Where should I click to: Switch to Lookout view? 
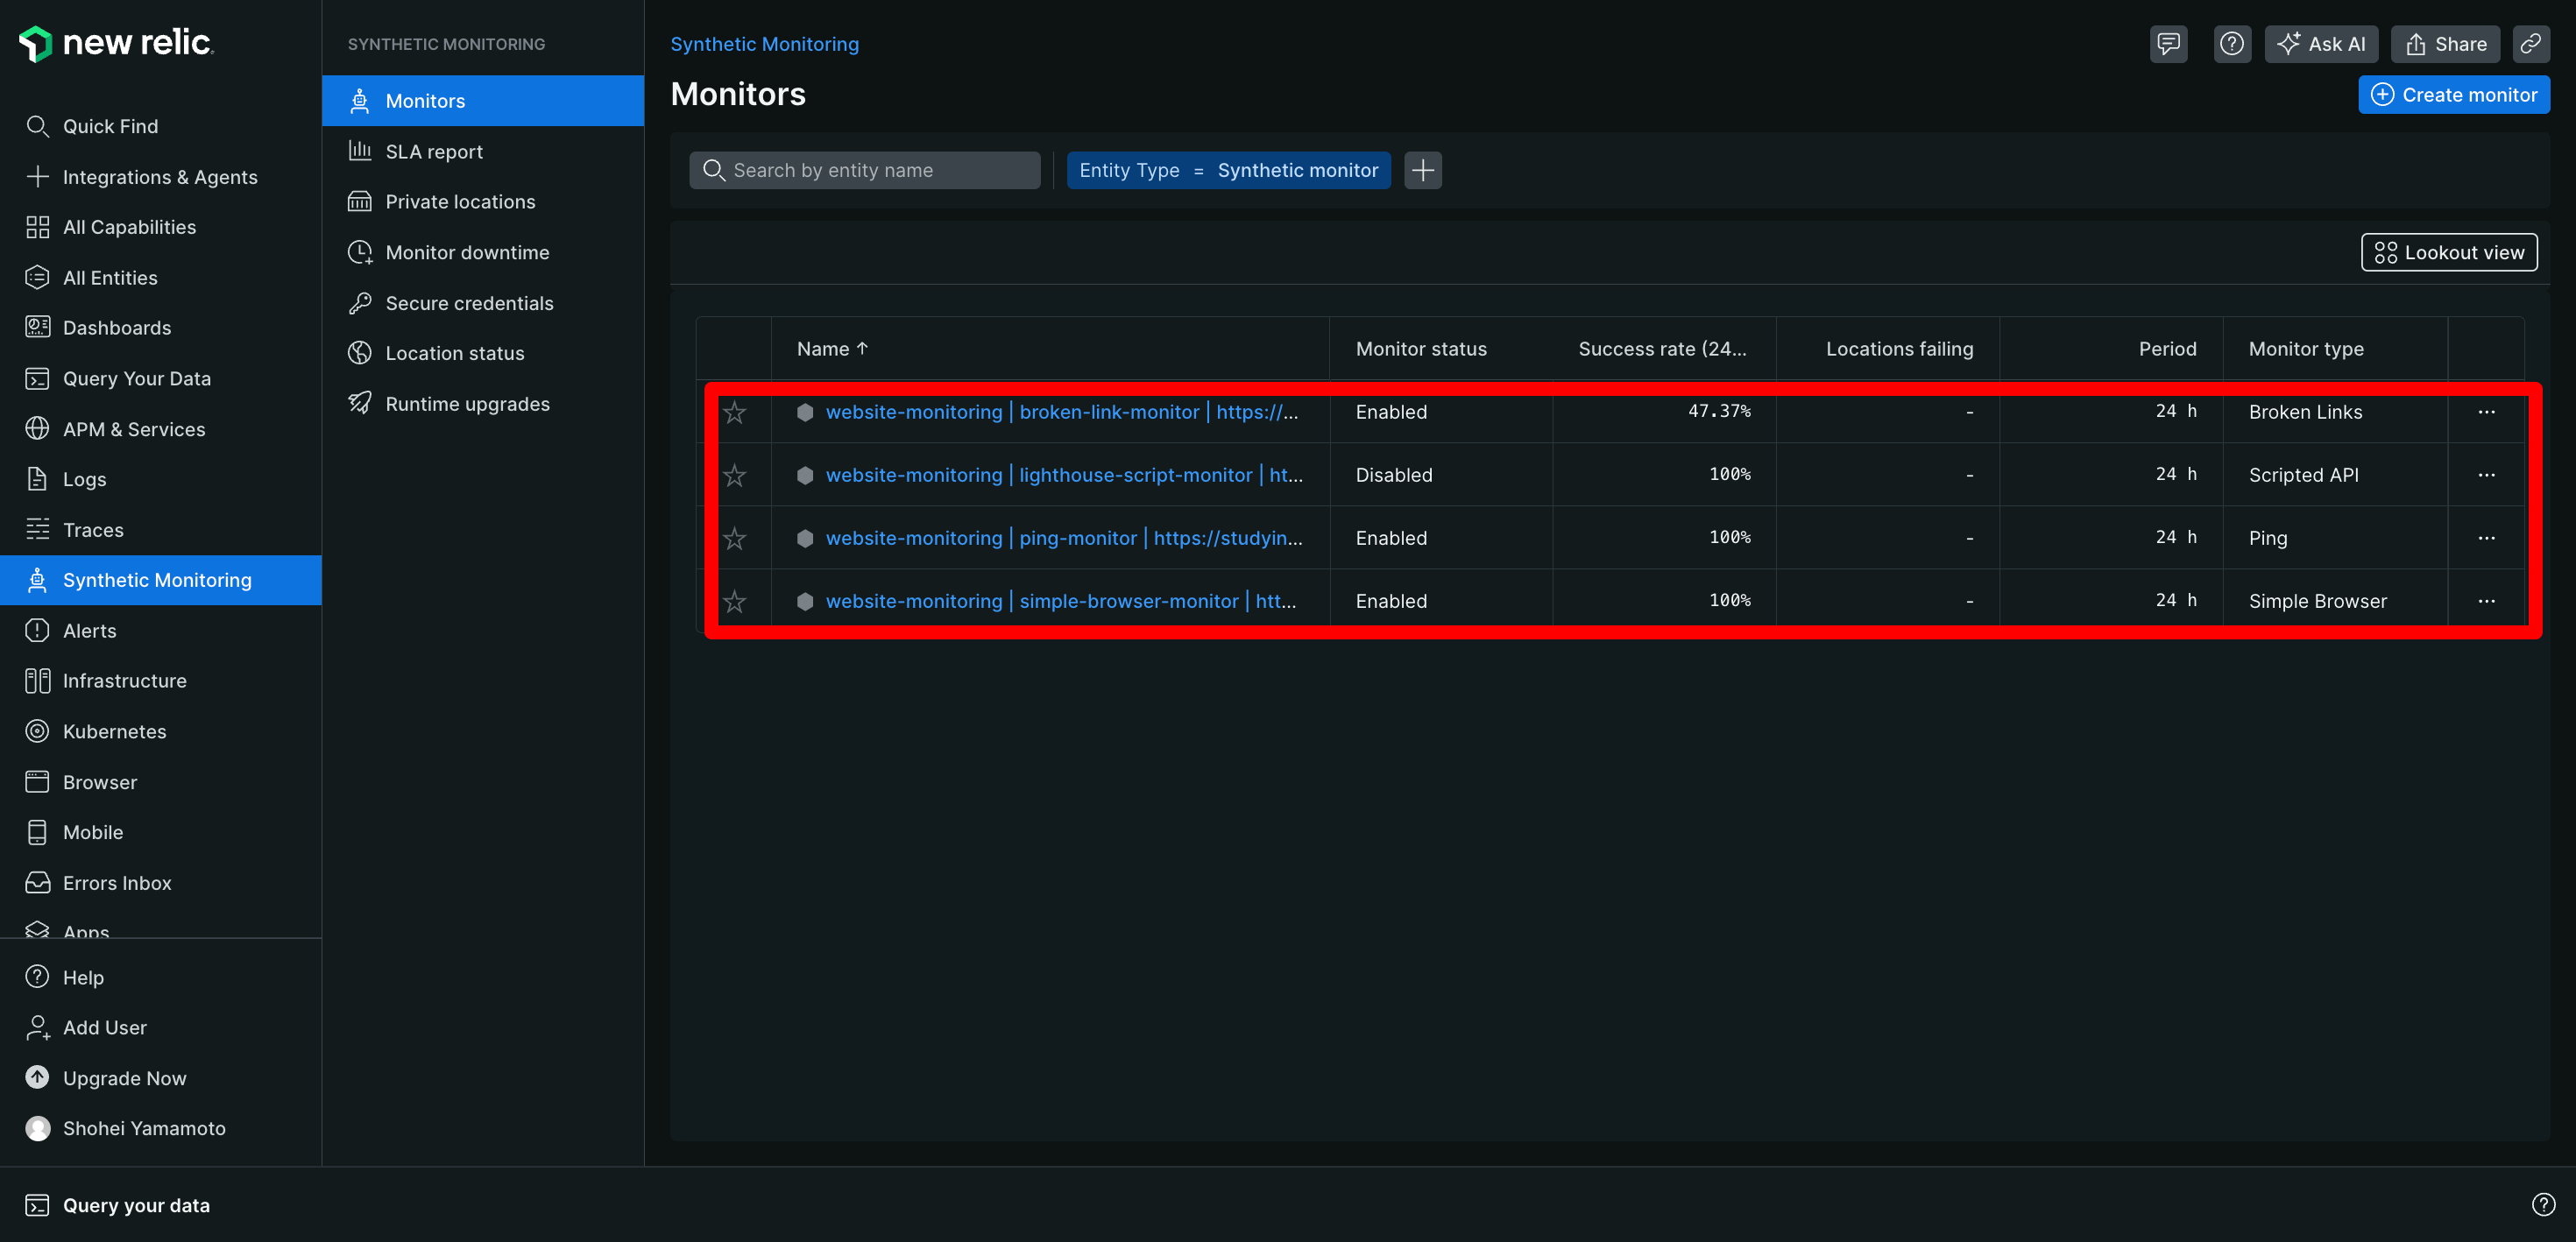pyautogui.click(x=2448, y=252)
